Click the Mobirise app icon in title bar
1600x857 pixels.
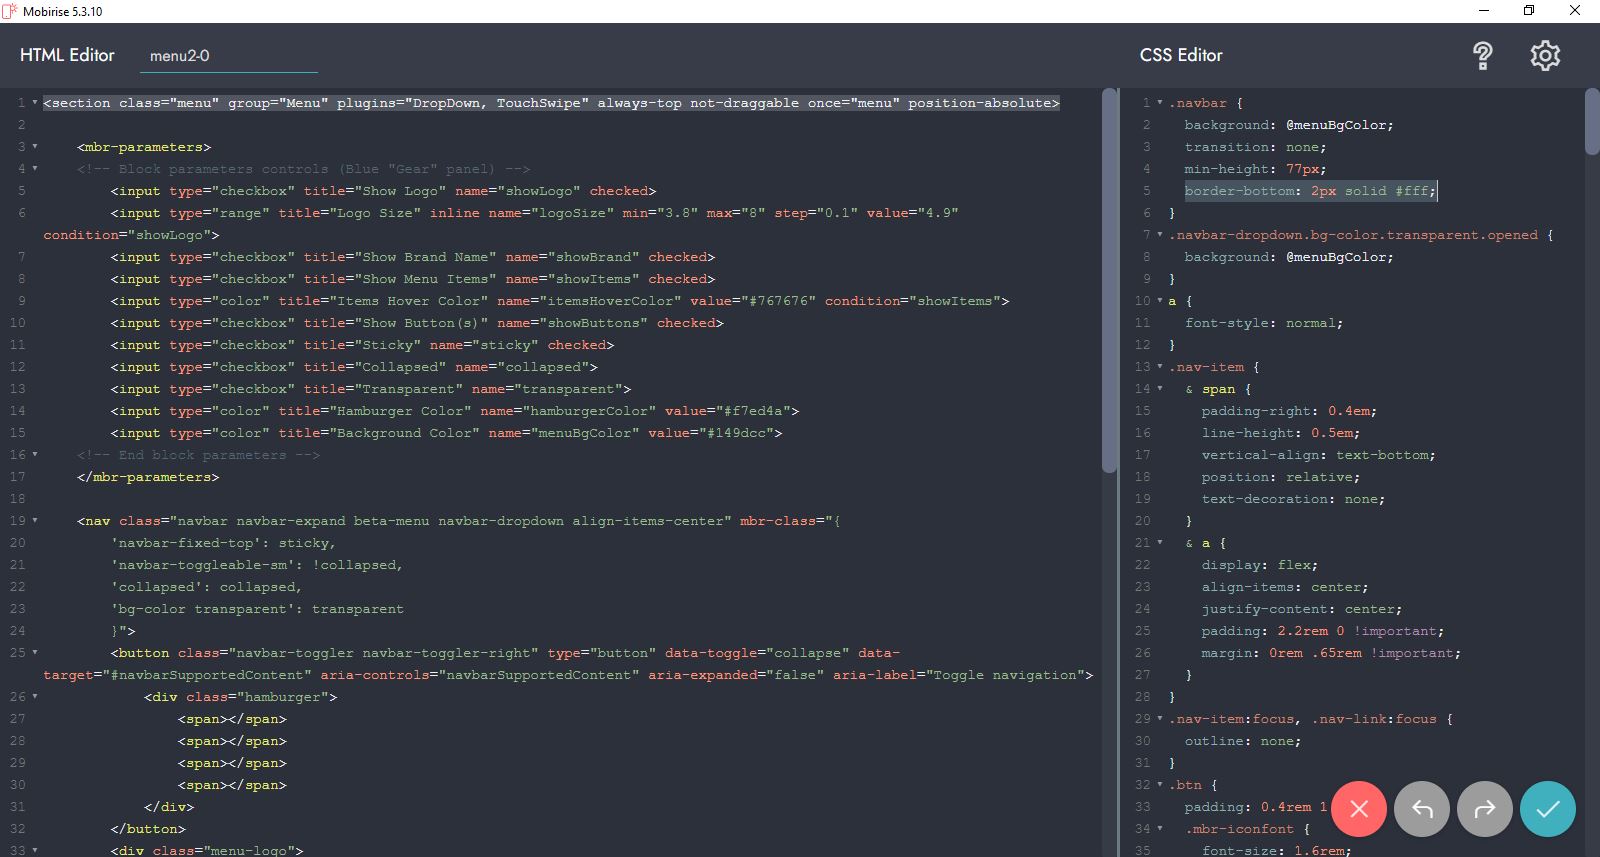pos(9,11)
